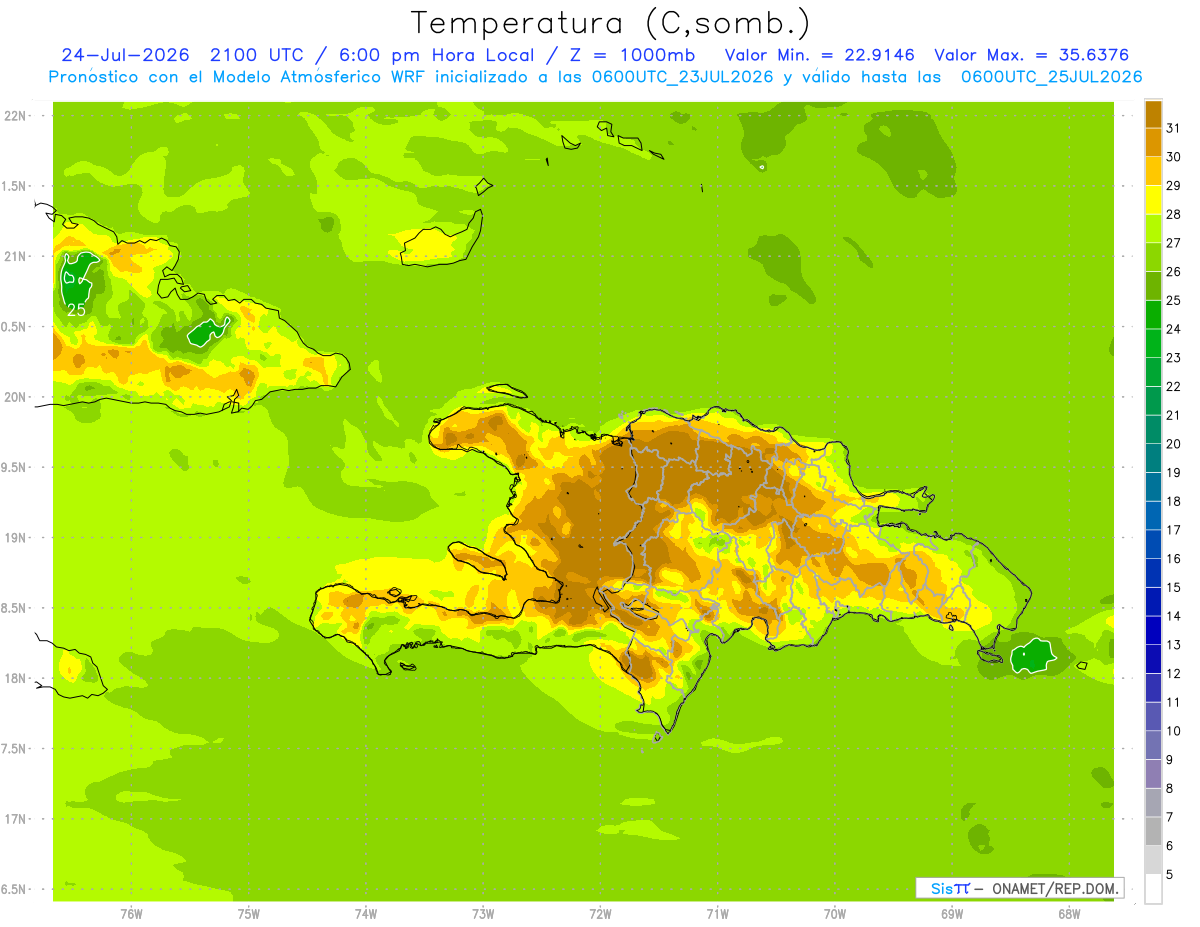The height and width of the screenshot is (927, 1200).
Task: Select the purple legend swatch between 9 and 10
Action: (1153, 745)
